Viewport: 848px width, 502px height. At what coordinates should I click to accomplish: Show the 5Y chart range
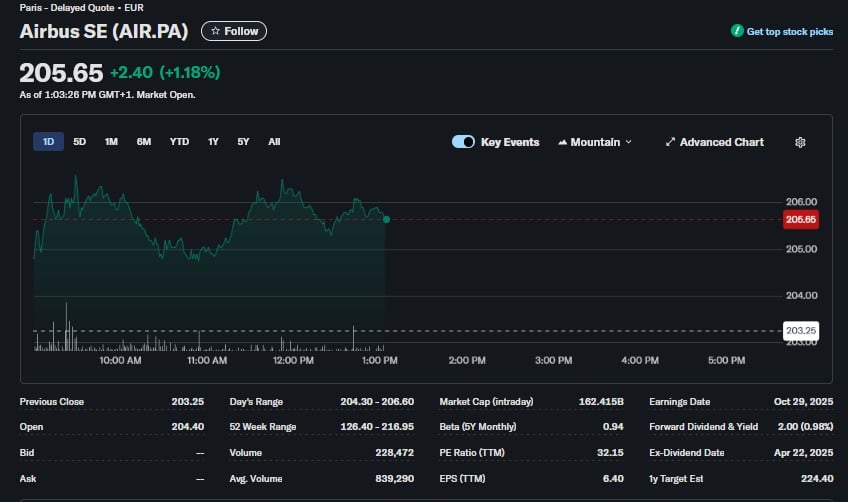pyautogui.click(x=243, y=142)
